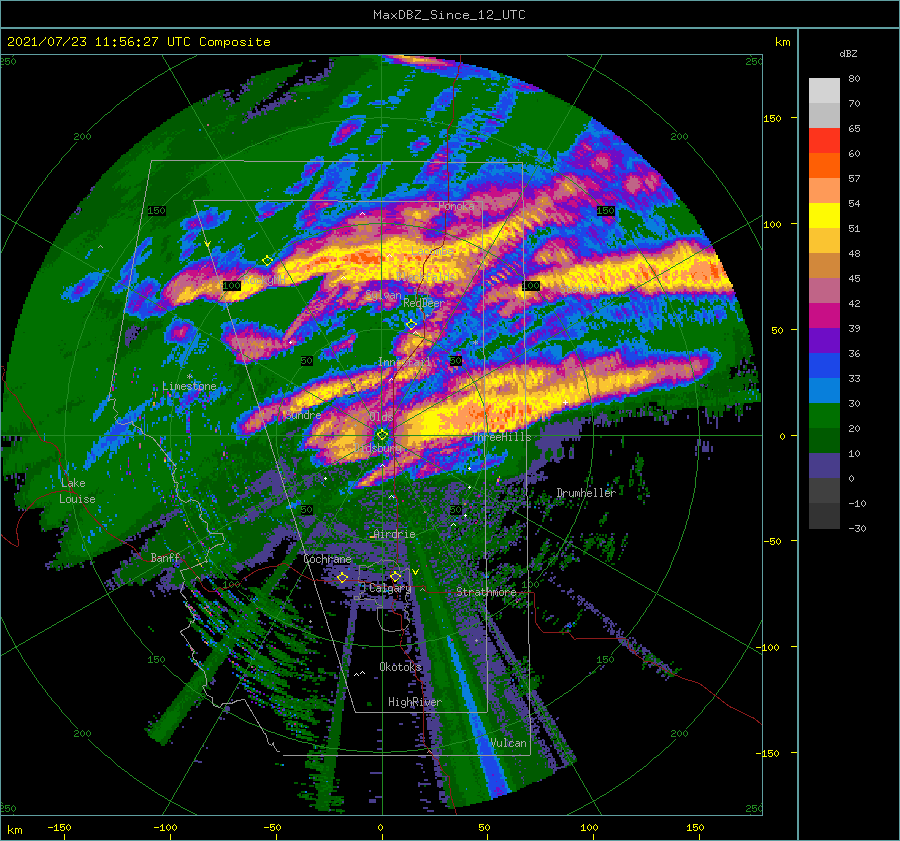
Task: Click the Strathmore city label
Action: [486, 592]
